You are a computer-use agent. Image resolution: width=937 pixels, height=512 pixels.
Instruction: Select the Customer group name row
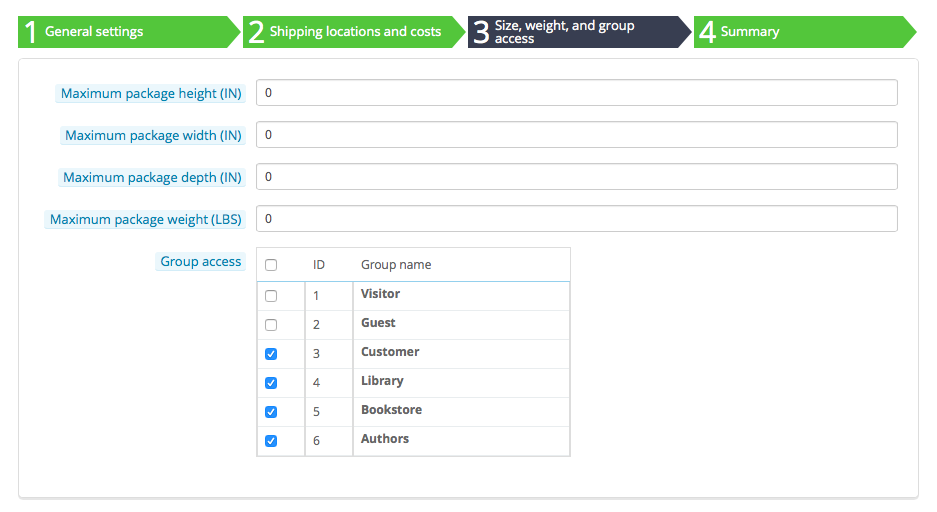tap(390, 352)
